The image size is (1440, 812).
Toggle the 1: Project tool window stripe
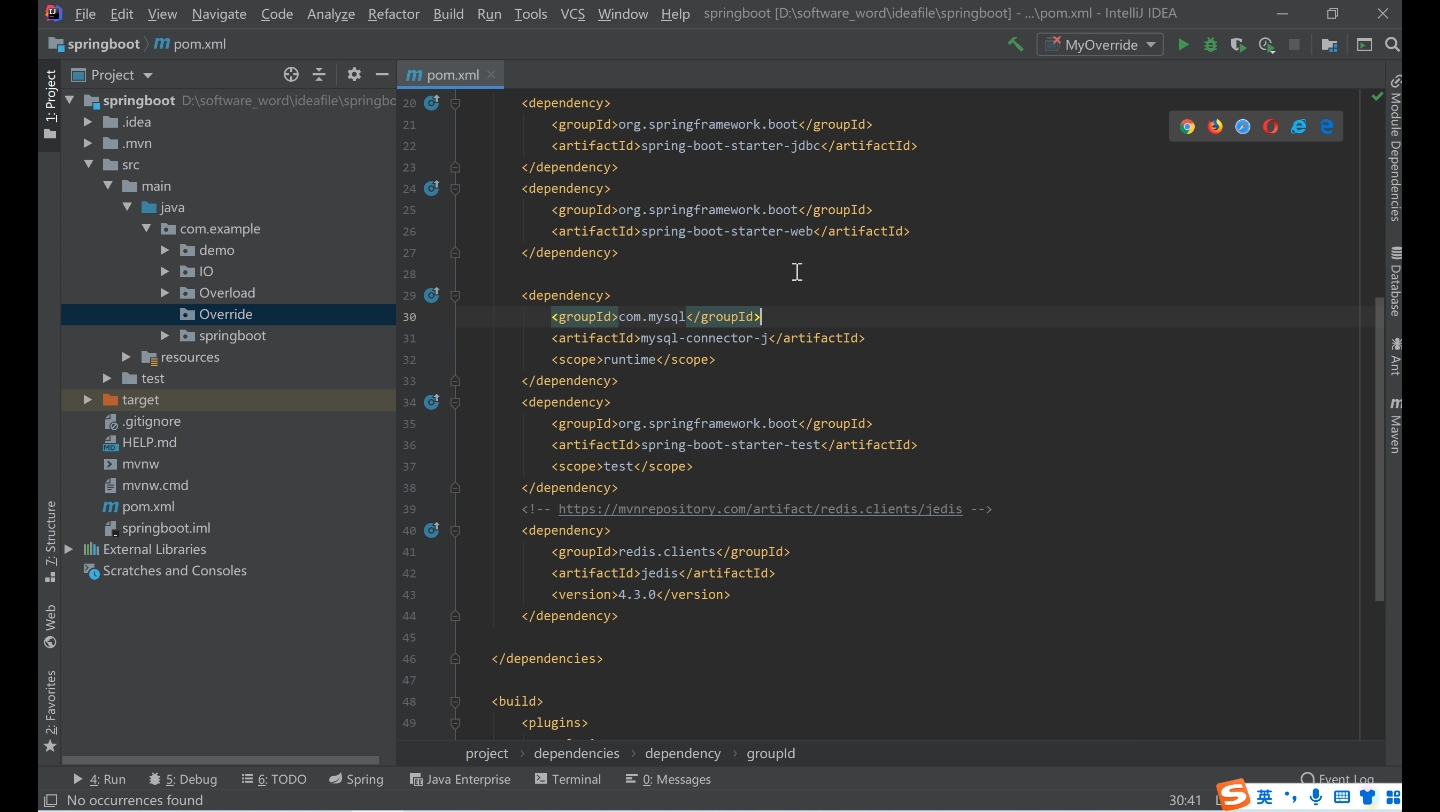[x=50, y=104]
